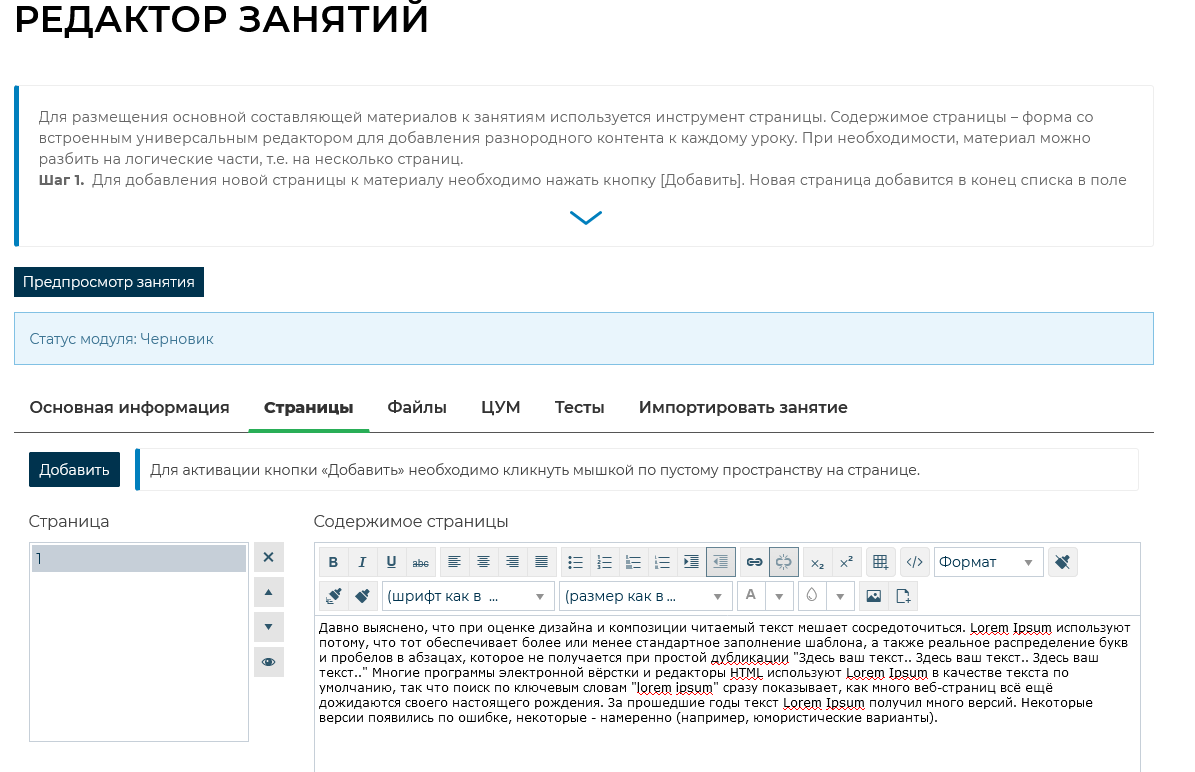Open the HTML source code view
The height and width of the screenshot is (772, 1195).
point(914,562)
